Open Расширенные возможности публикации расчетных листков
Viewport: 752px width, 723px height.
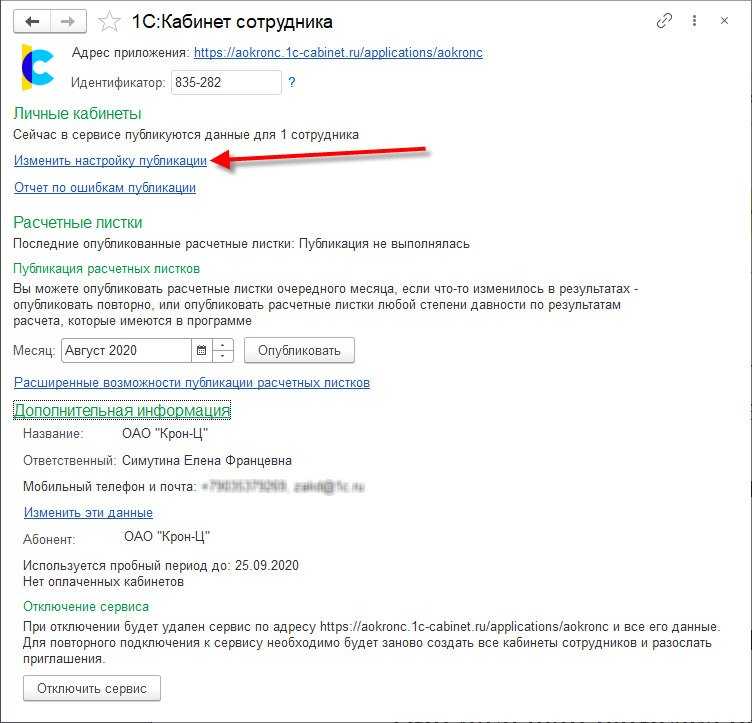point(192,383)
